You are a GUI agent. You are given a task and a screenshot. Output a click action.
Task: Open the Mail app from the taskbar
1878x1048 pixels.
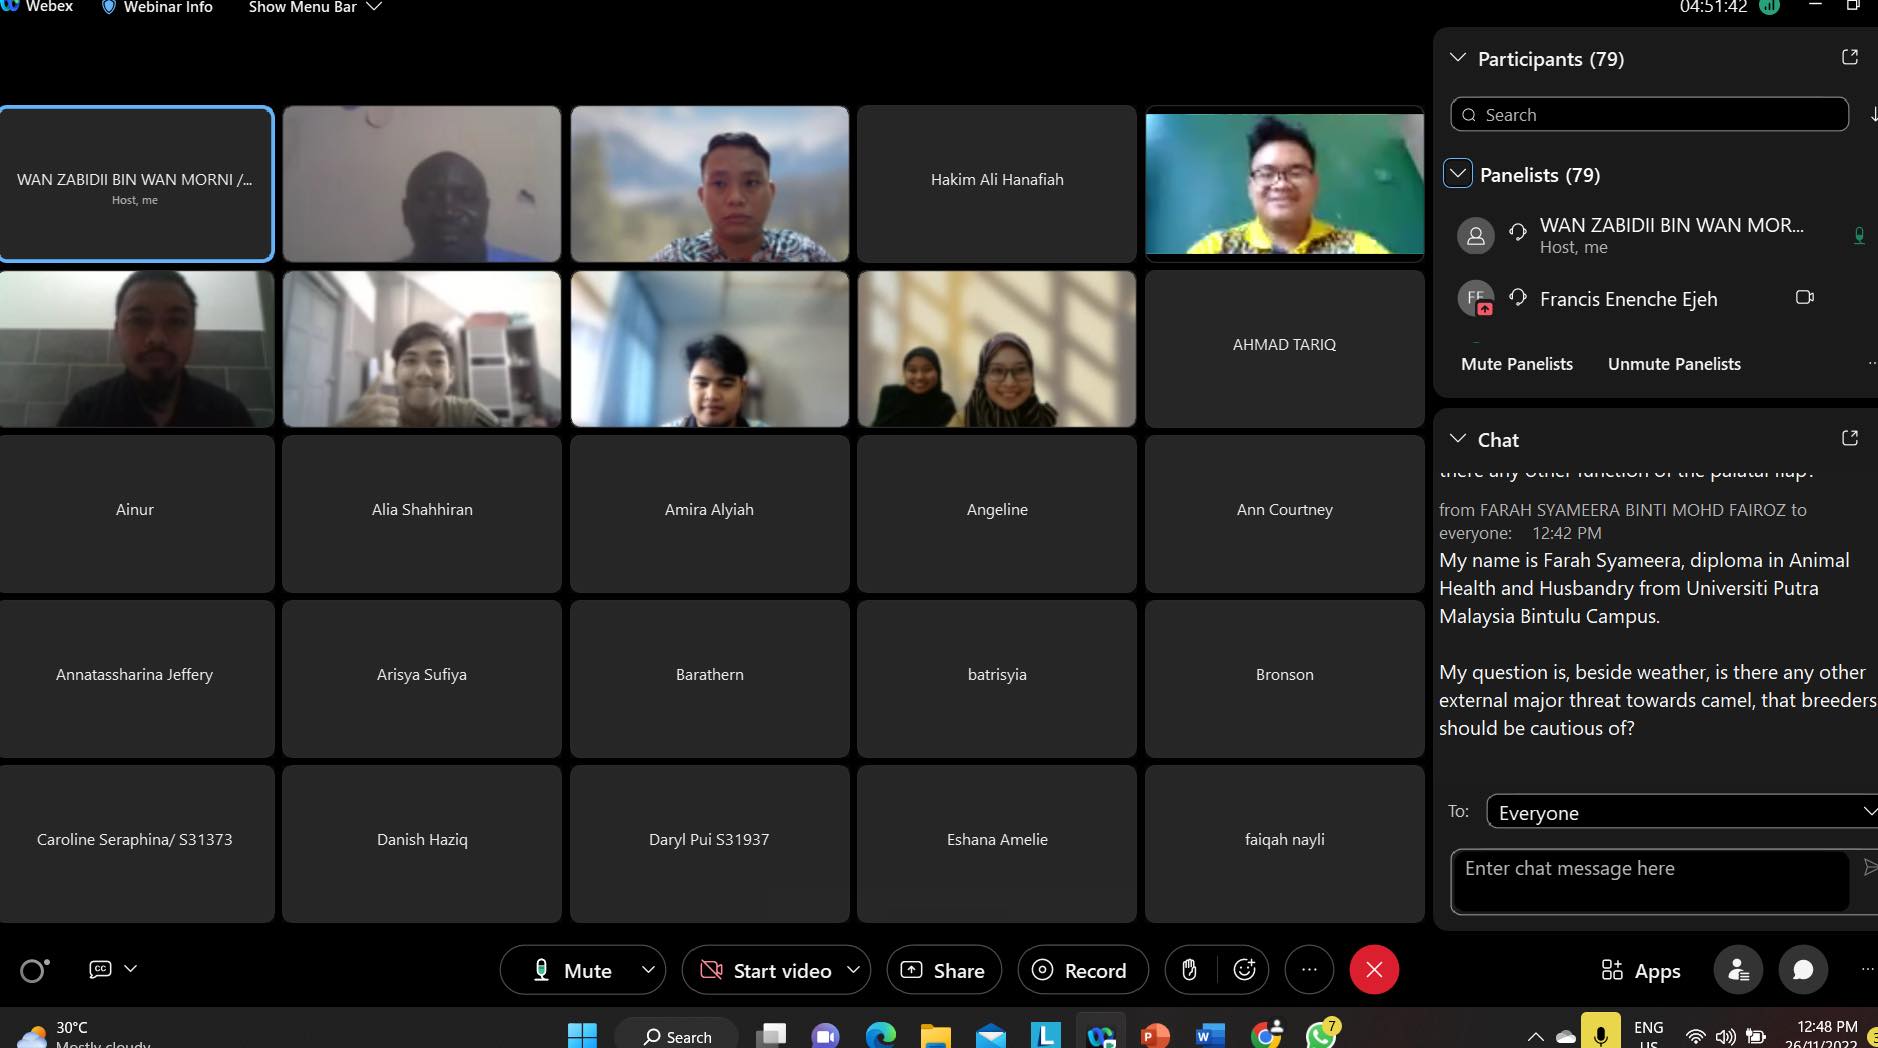990,1036
